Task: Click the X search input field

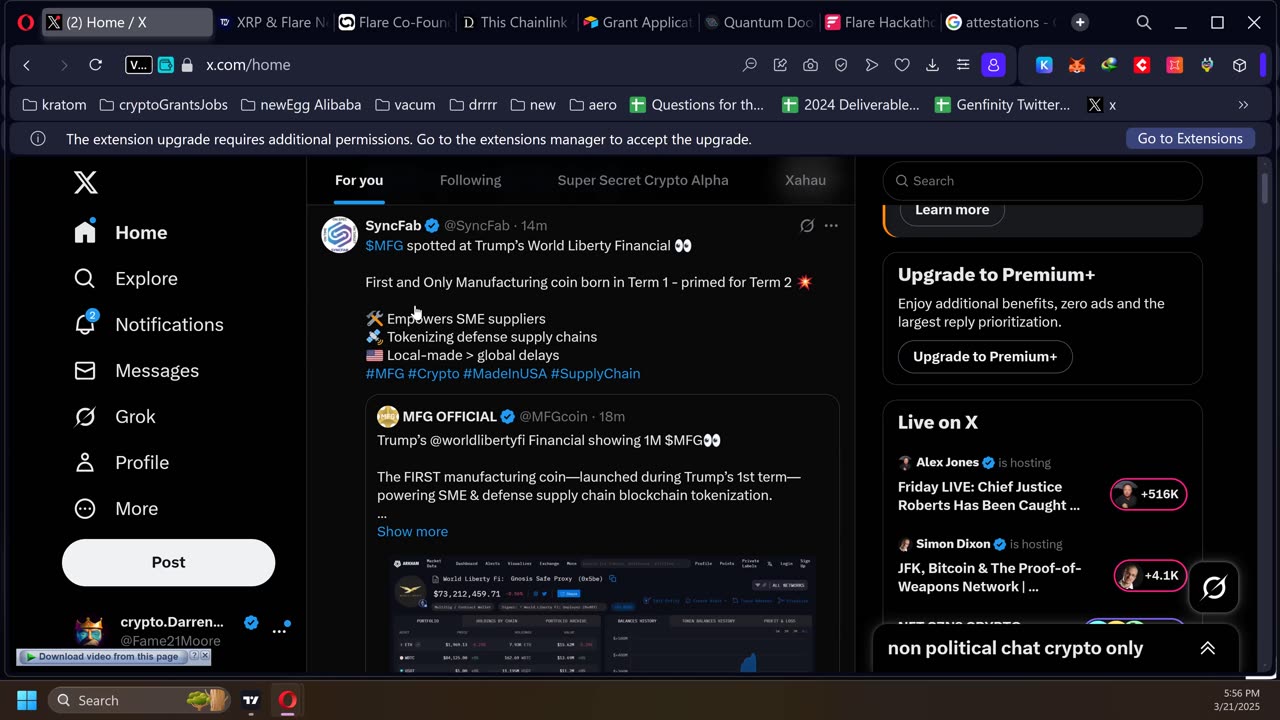Action: pyautogui.click(x=1043, y=181)
